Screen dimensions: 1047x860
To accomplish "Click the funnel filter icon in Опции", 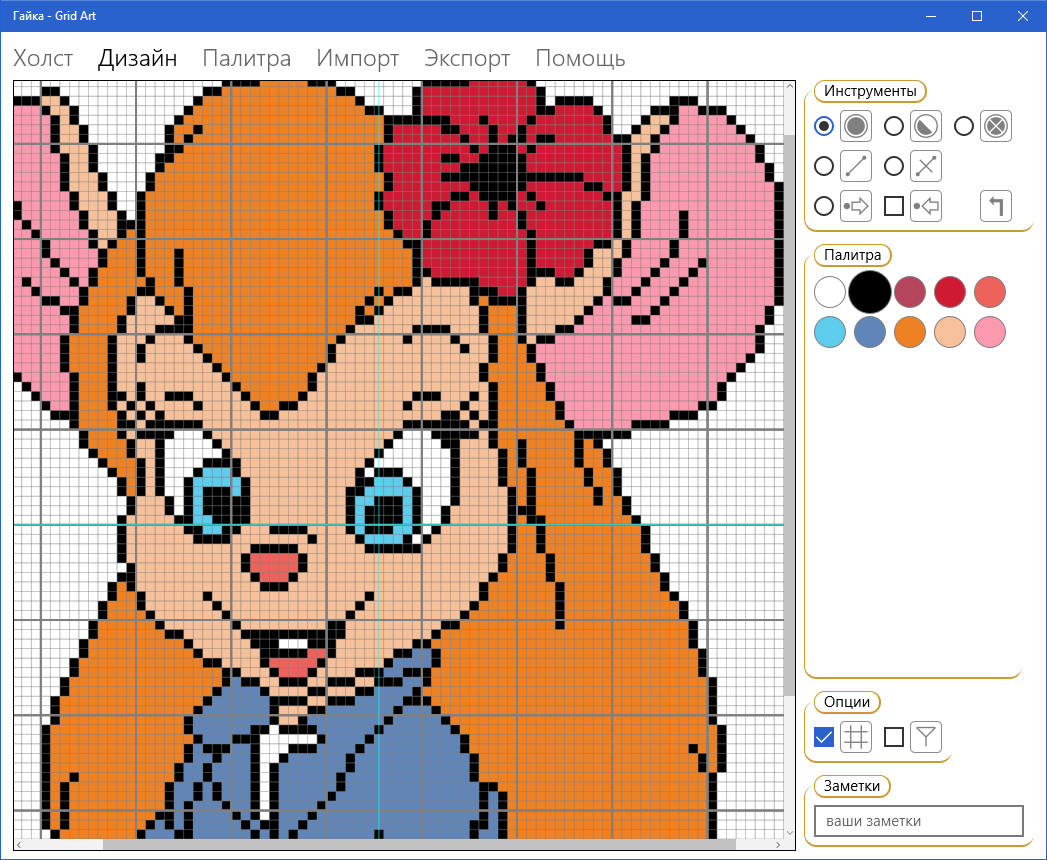I will 925,737.
